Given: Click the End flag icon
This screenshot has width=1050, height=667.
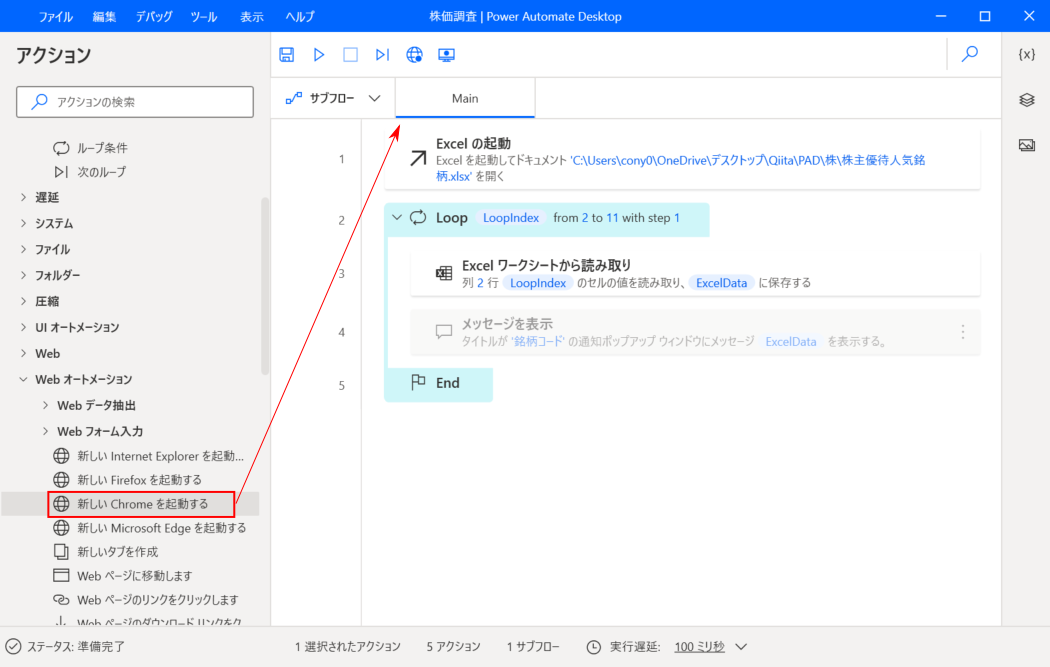Looking at the screenshot, I should click(418, 382).
